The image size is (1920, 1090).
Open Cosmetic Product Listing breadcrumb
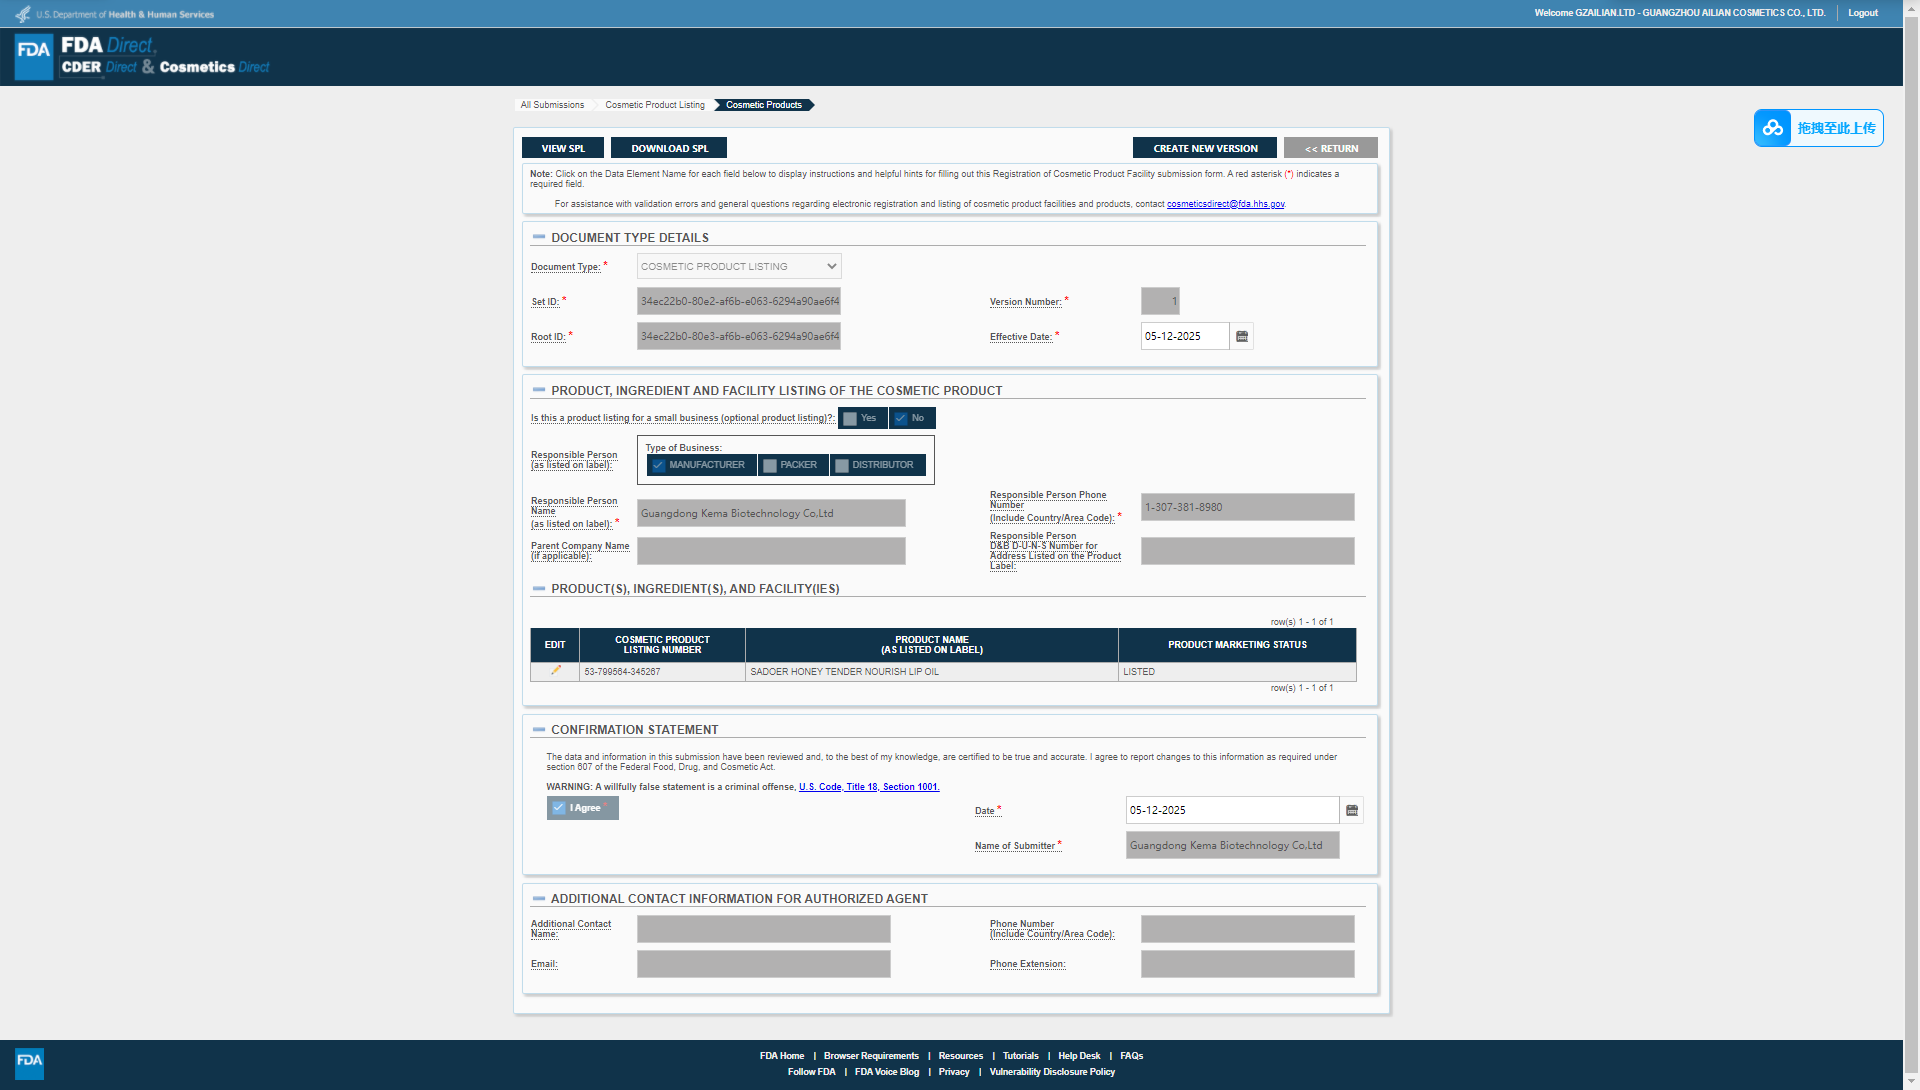[x=654, y=105]
